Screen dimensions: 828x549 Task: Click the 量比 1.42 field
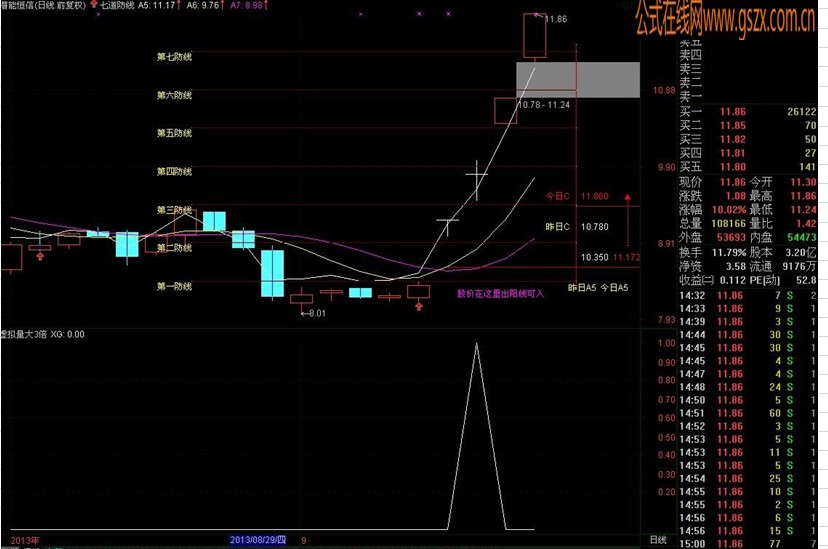[783, 224]
